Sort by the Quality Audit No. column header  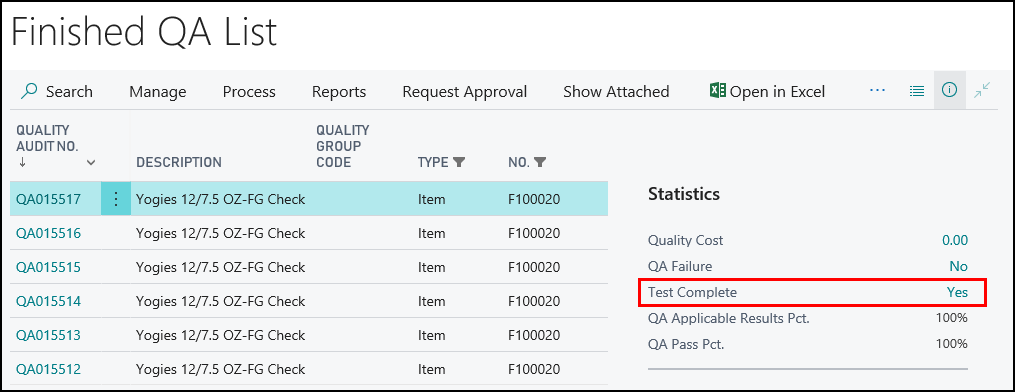pyautogui.click(x=47, y=138)
